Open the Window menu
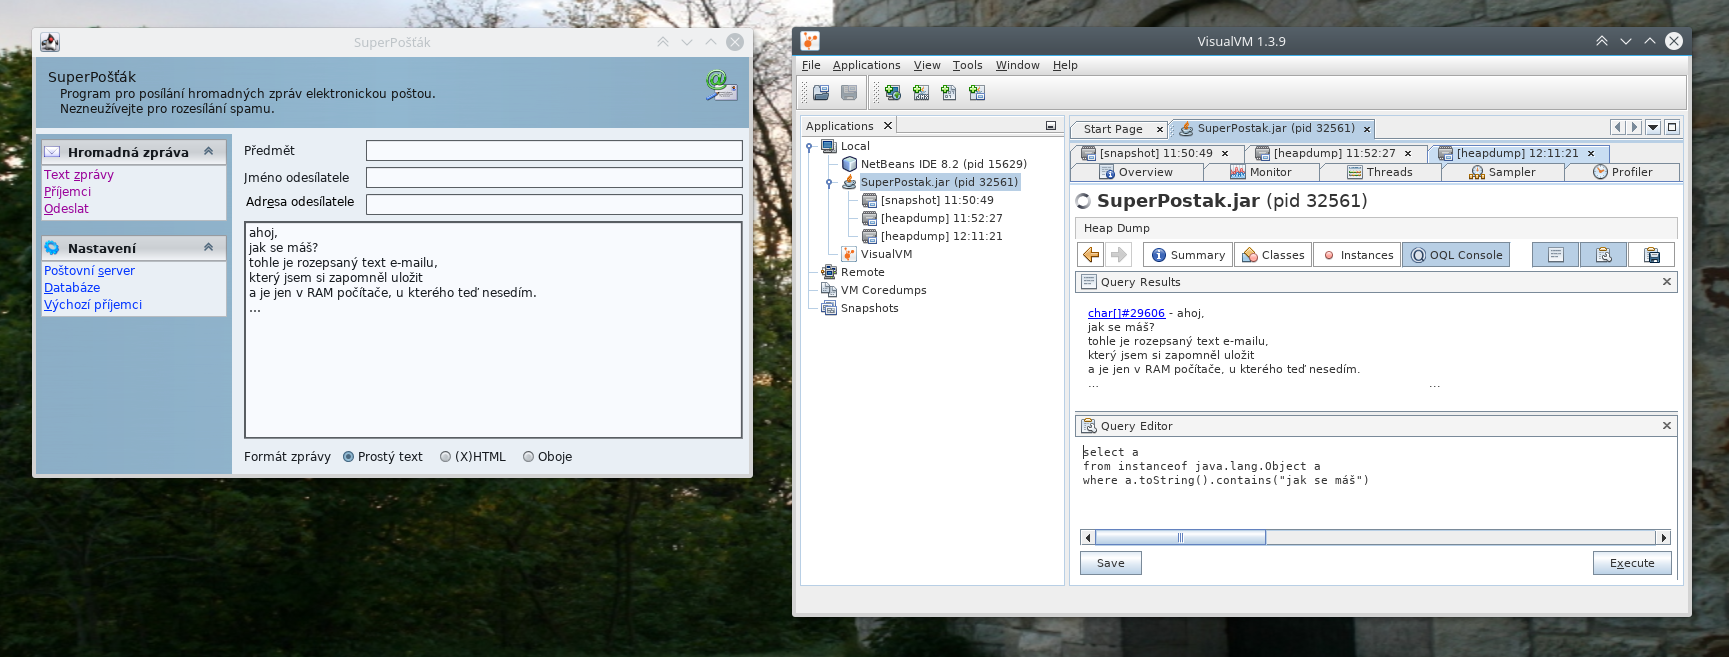The height and width of the screenshot is (657, 1729). (x=1017, y=65)
